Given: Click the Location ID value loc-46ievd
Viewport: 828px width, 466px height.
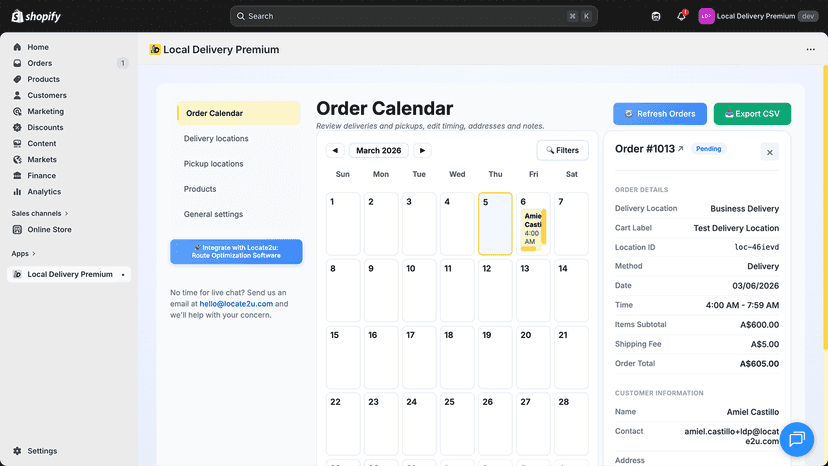Looking at the screenshot, I should point(756,247).
